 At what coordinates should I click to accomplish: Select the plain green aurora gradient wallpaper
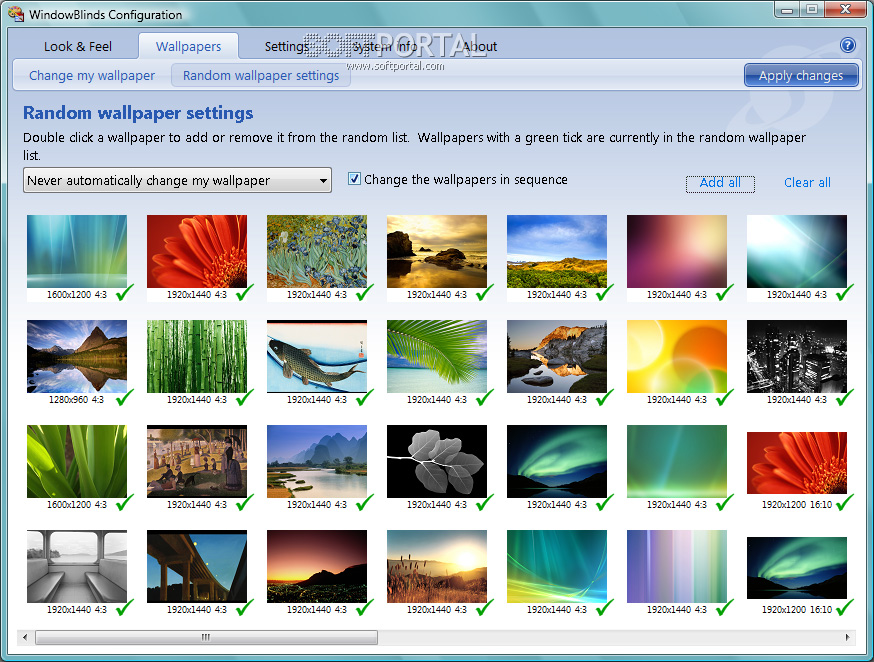pyautogui.click(x=677, y=461)
